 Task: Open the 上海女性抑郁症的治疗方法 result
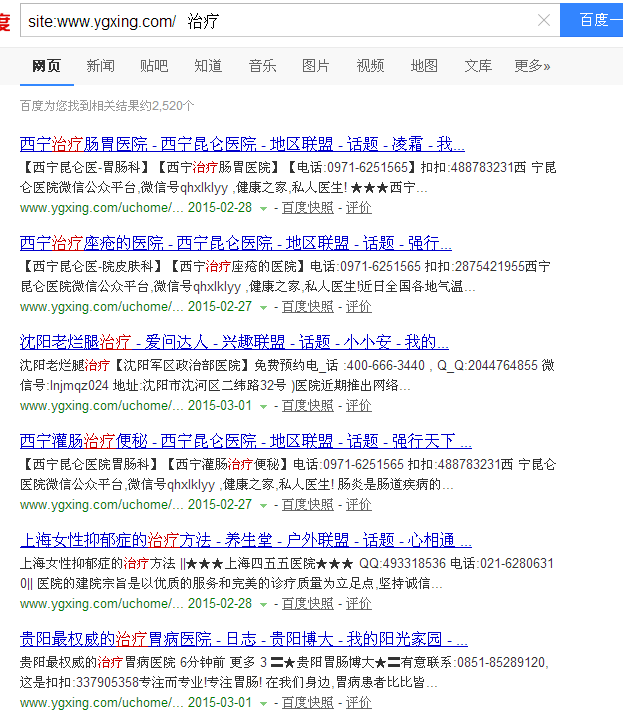coord(245,540)
